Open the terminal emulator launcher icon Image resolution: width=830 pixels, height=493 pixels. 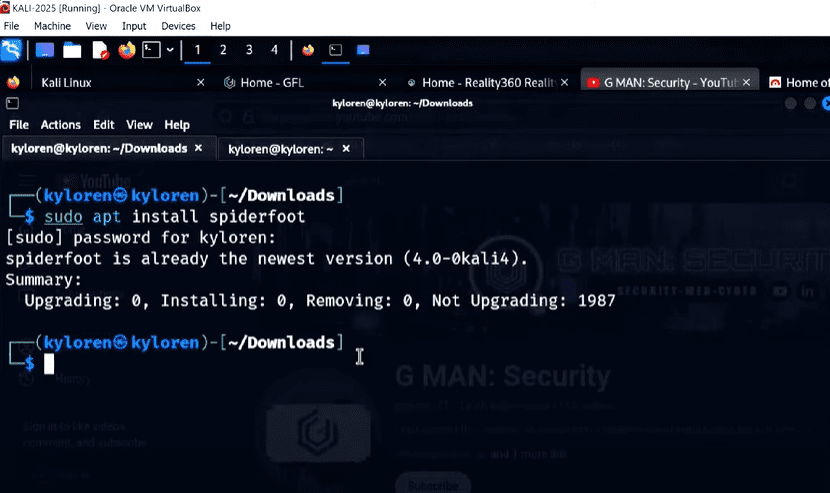[x=152, y=50]
